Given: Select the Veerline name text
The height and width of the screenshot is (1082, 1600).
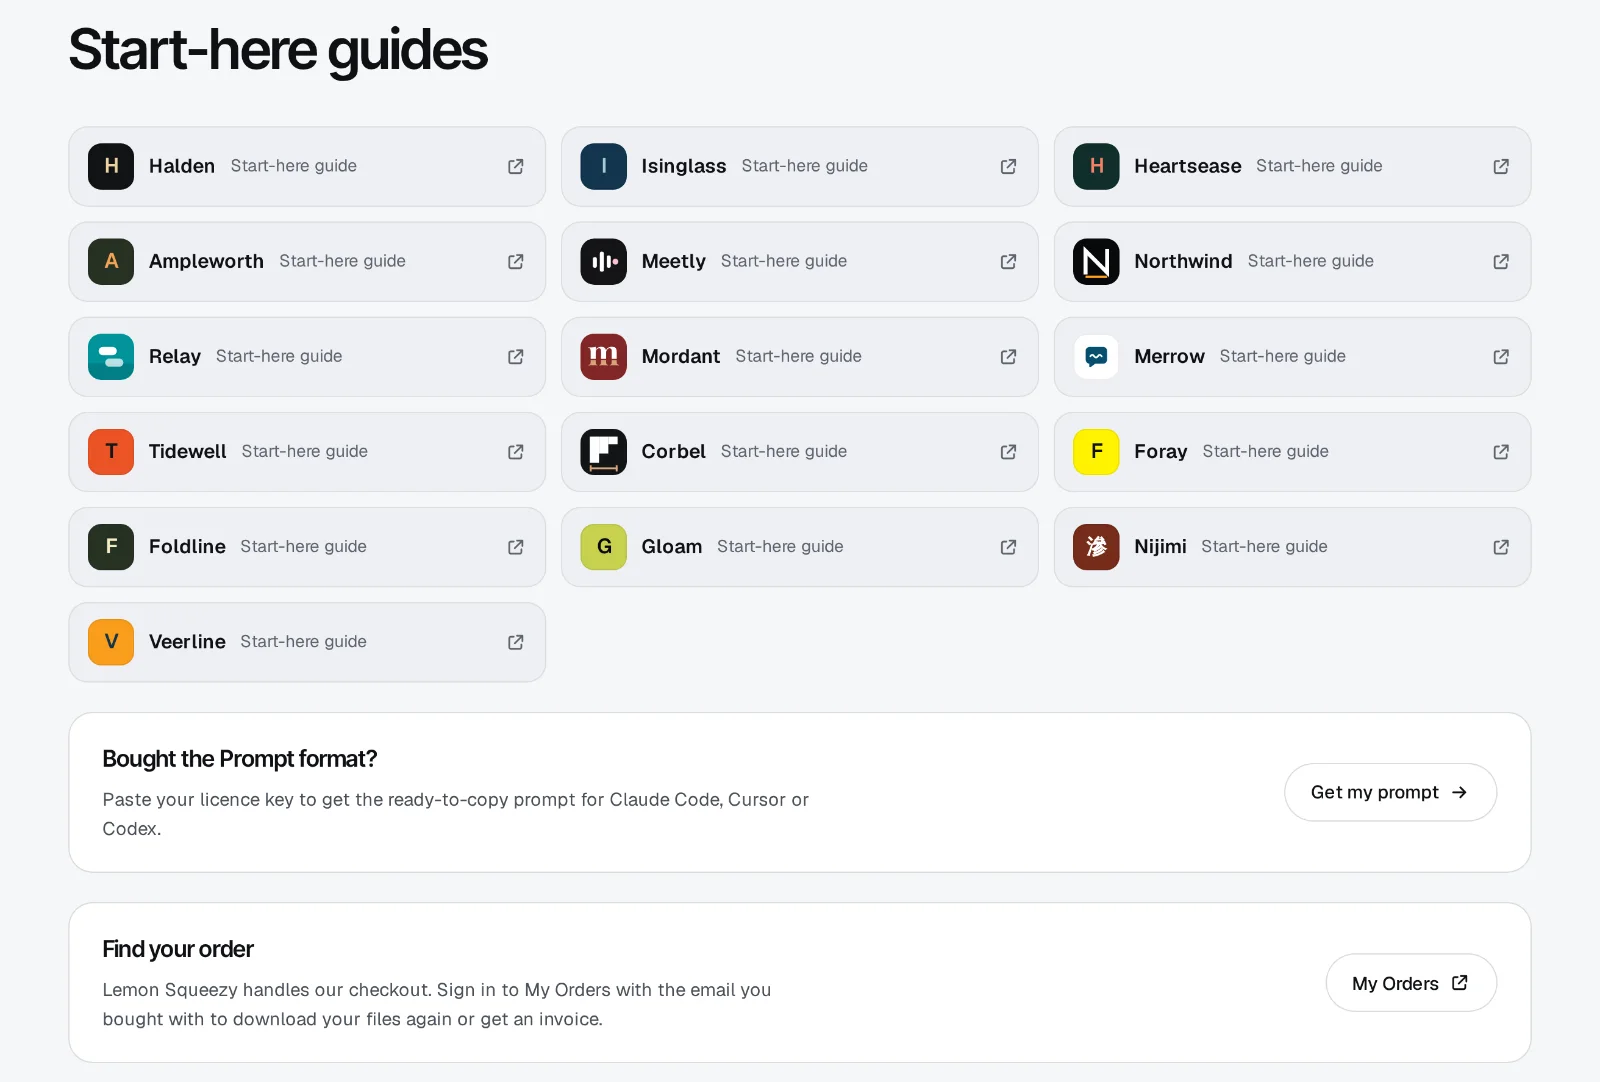Looking at the screenshot, I should (x=187, y=641).
